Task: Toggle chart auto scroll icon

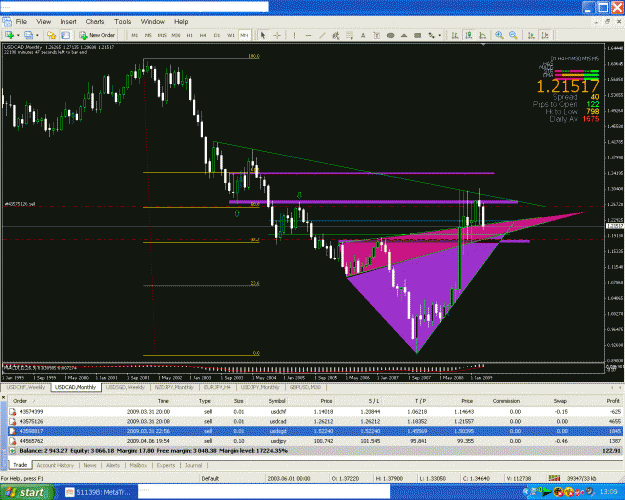Action: pos(531,35)
